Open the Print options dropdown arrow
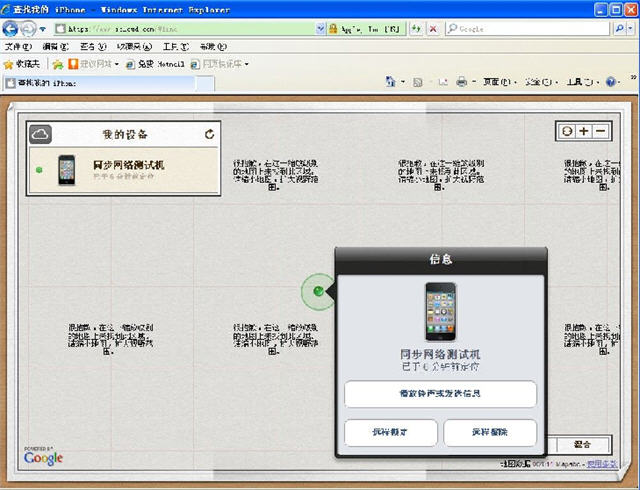The height and width of the screenshot is (490, 640). [474, 82]
